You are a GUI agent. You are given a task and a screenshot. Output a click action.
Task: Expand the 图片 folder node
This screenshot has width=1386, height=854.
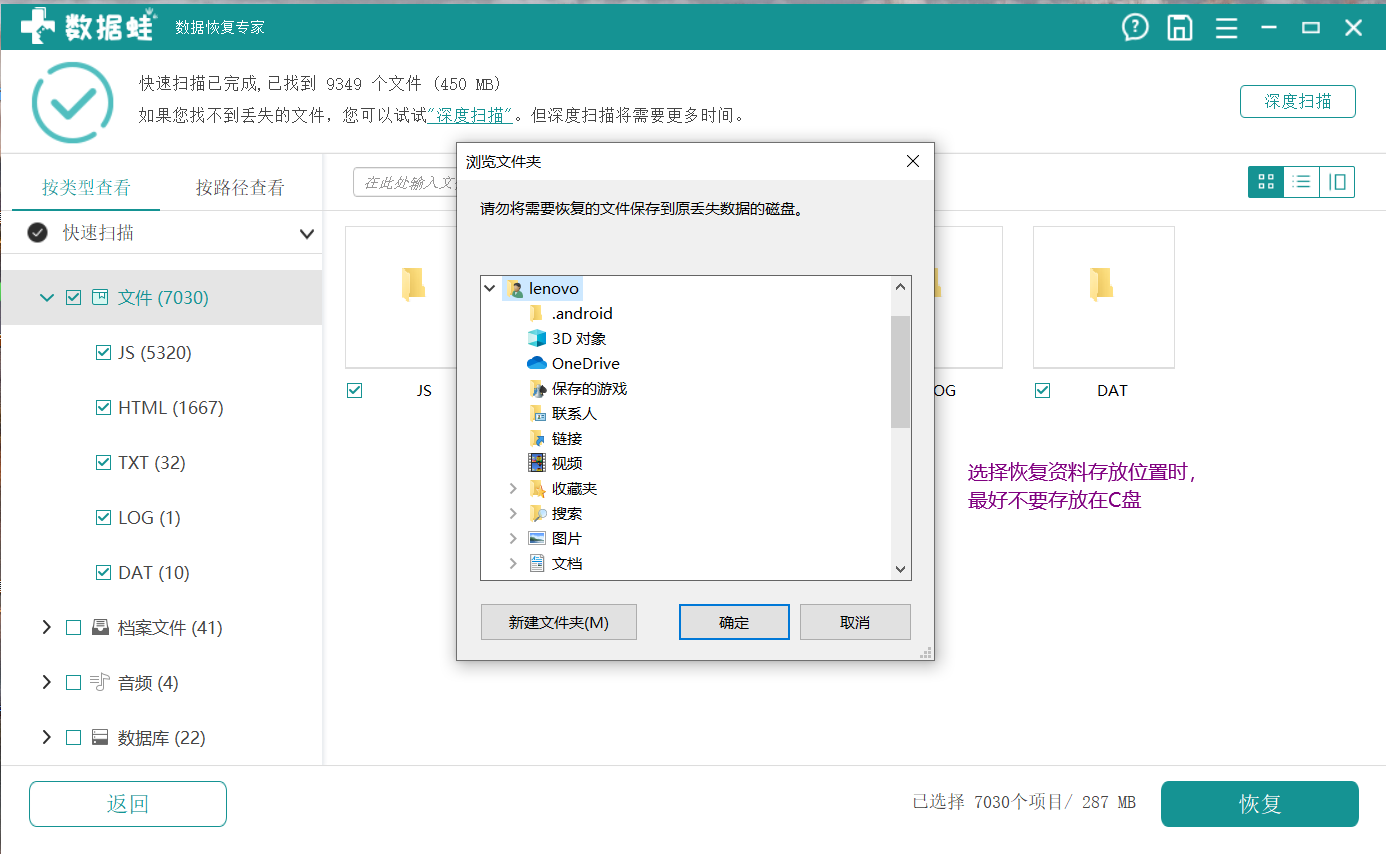(513, 538)
